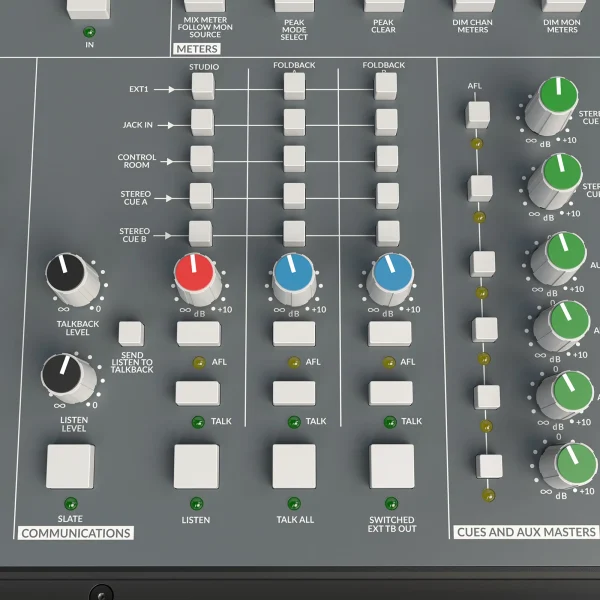The width and height of the screenshot is (600, 600).
Task: Hit the Slate button
Action: point(70,466)
